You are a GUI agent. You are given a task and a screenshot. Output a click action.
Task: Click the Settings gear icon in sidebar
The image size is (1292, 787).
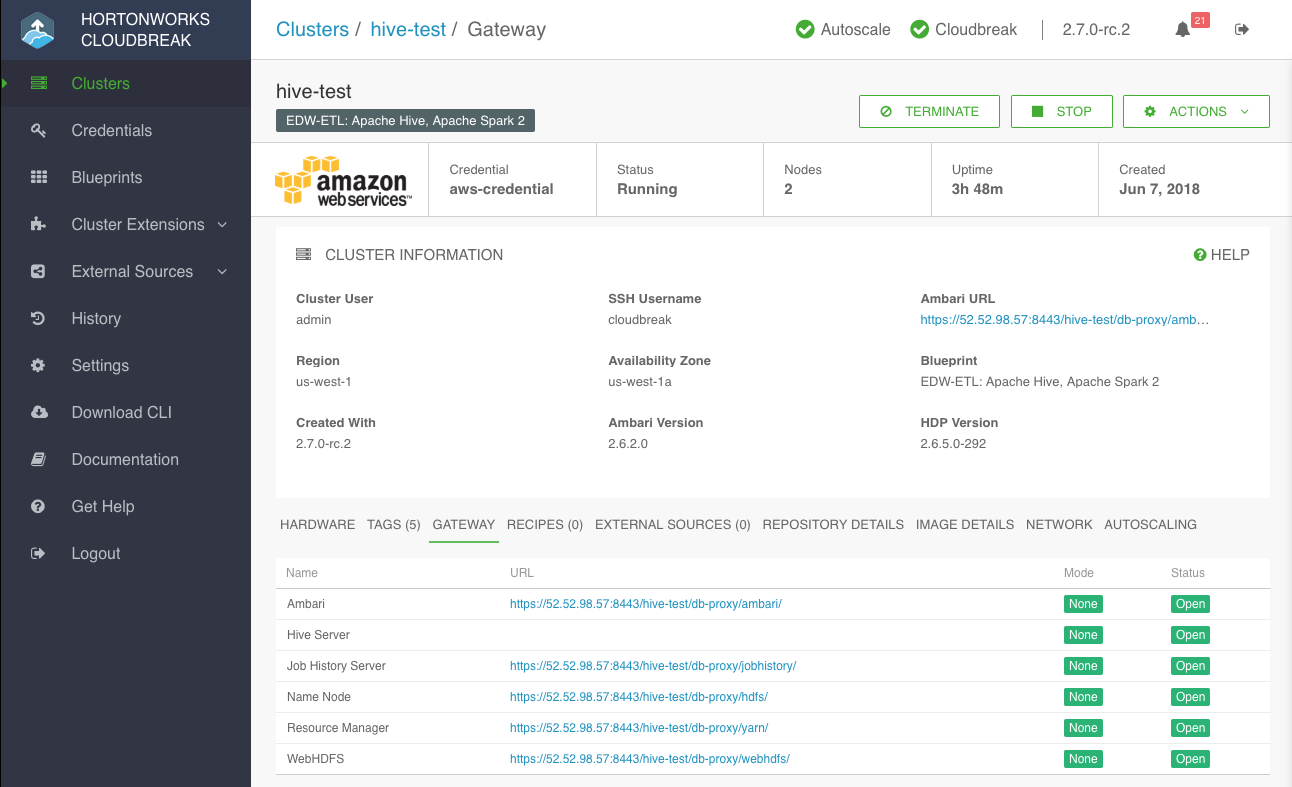point(39,365)
